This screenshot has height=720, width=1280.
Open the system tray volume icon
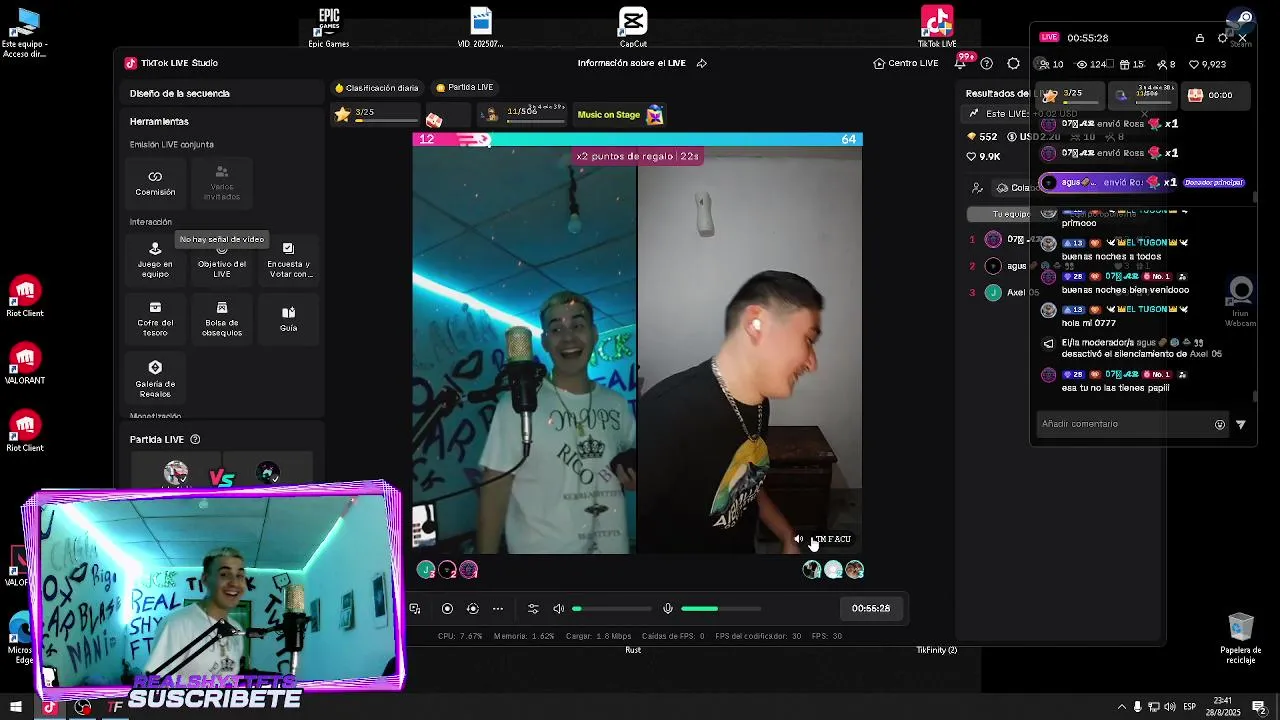pyautogui.click(x=1170, y=707)
